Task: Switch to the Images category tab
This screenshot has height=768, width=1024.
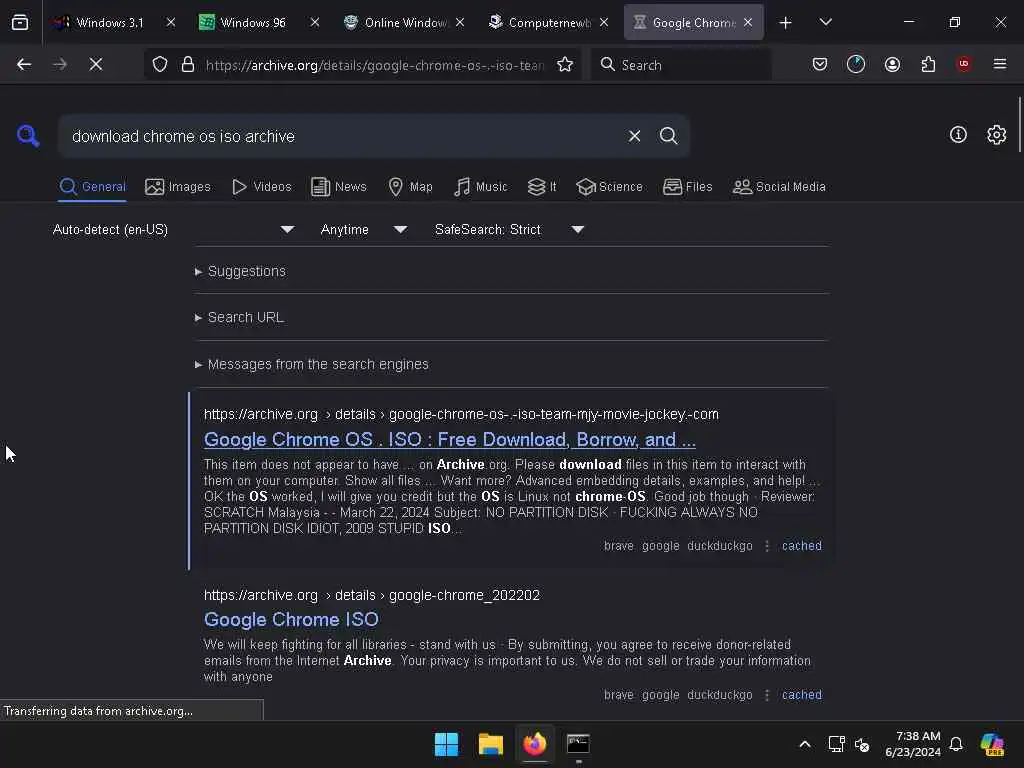Action: 178,187
